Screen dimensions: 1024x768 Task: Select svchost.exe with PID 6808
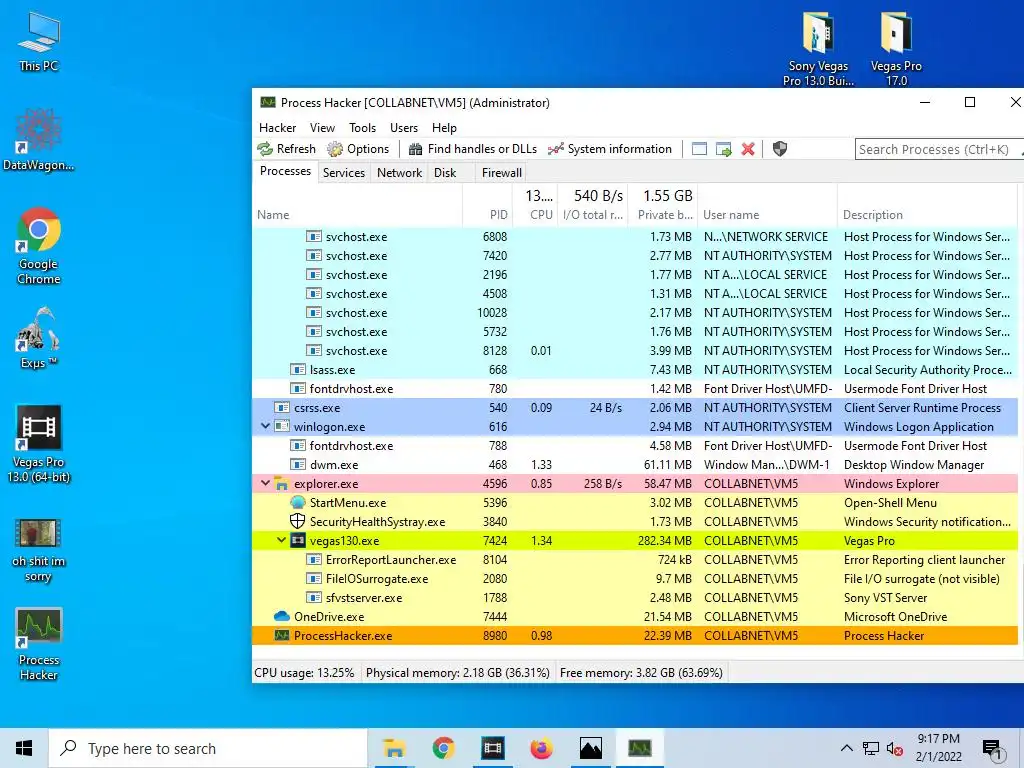point(635,236)
